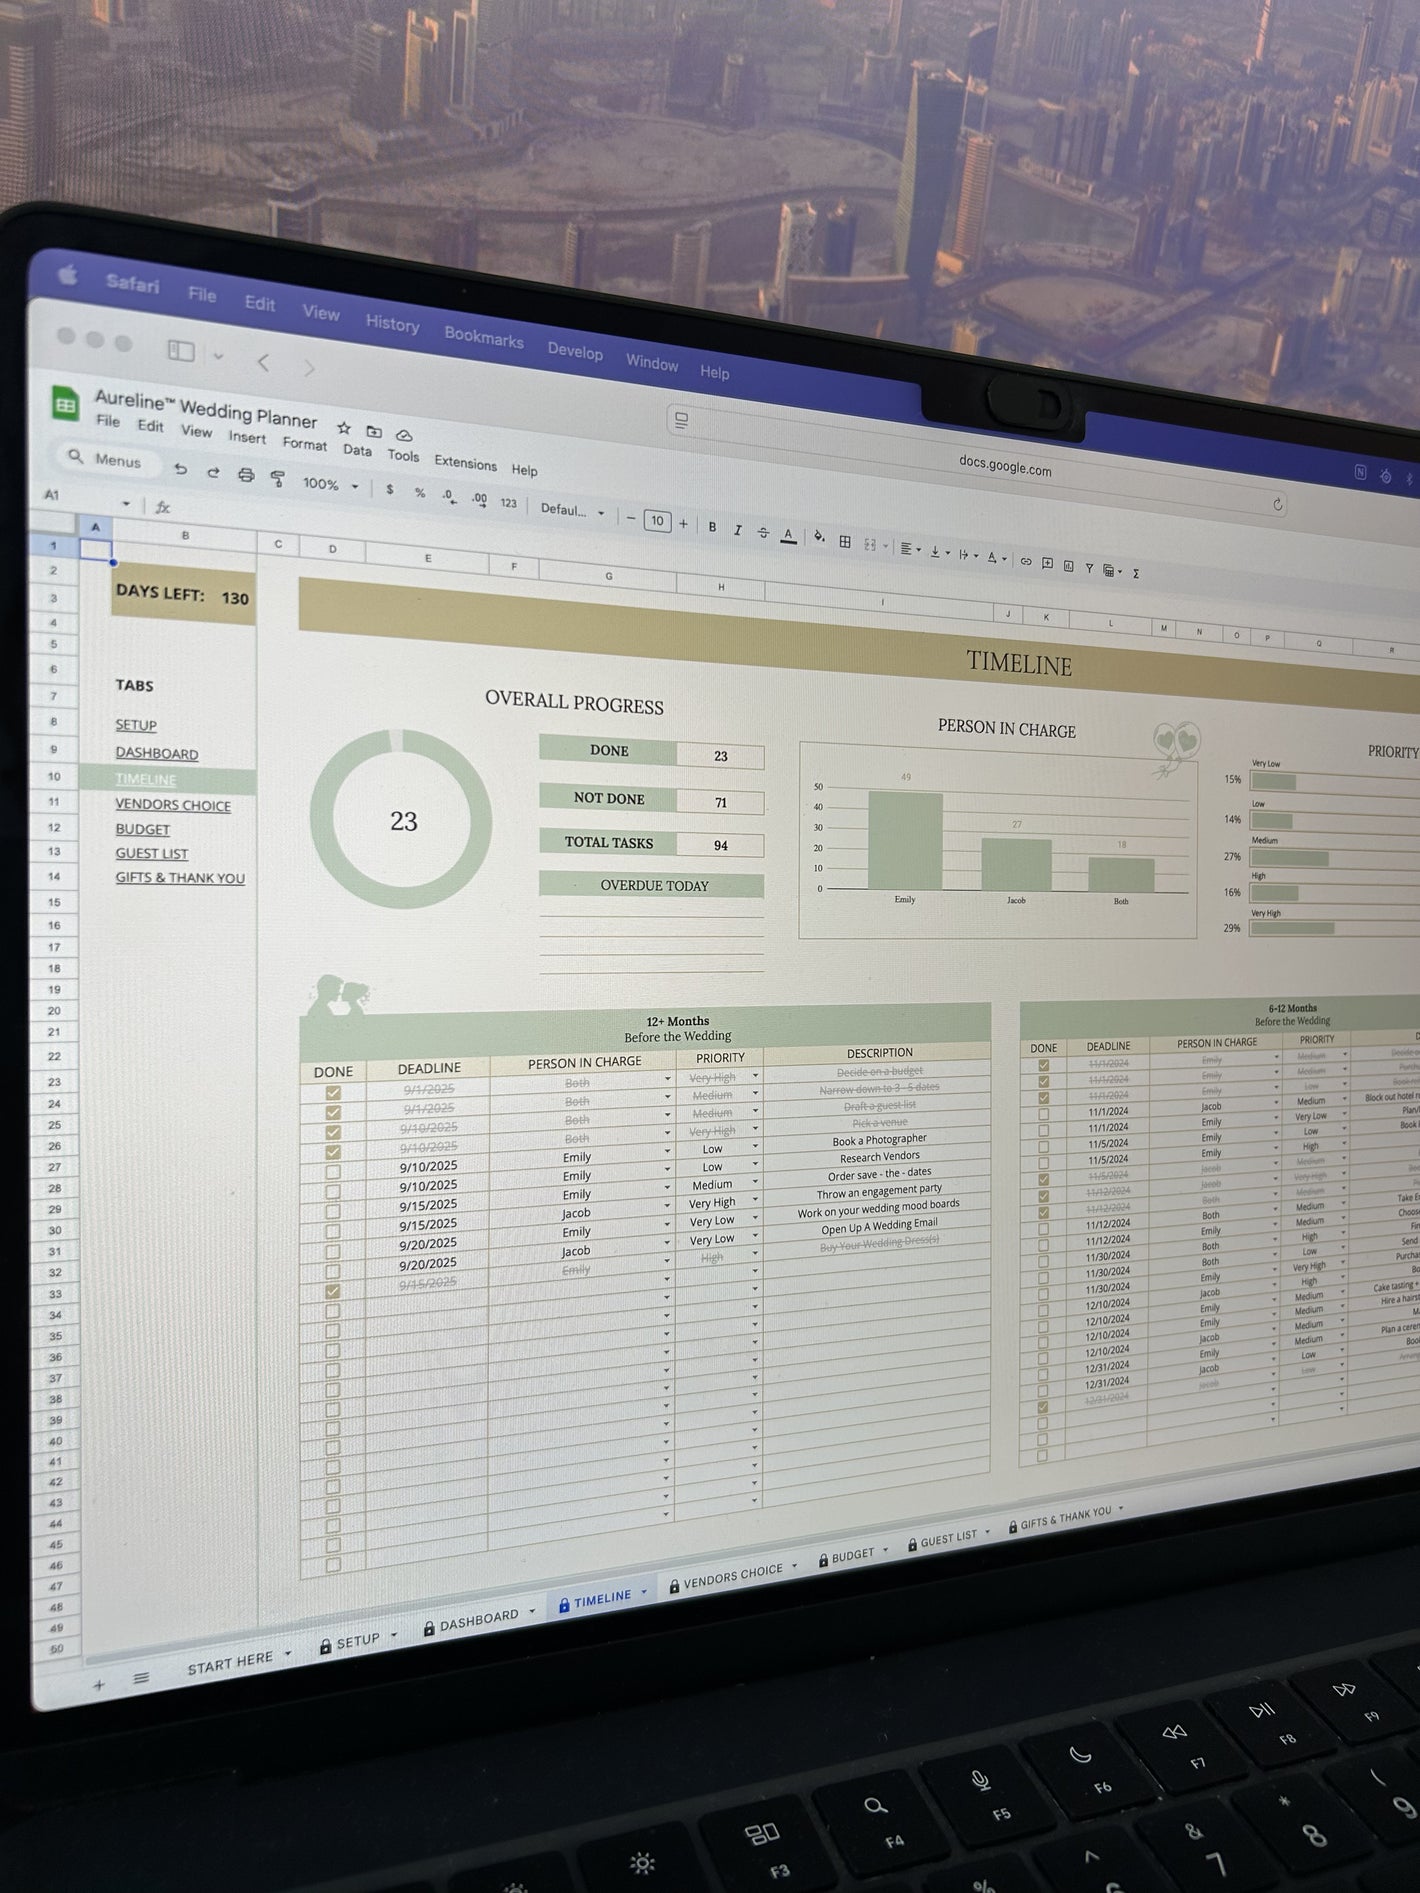This screenshot has width=1420, height=1893.
Task: Click the BUDGET link in the TABS list
Action: (x=142, y=829)
